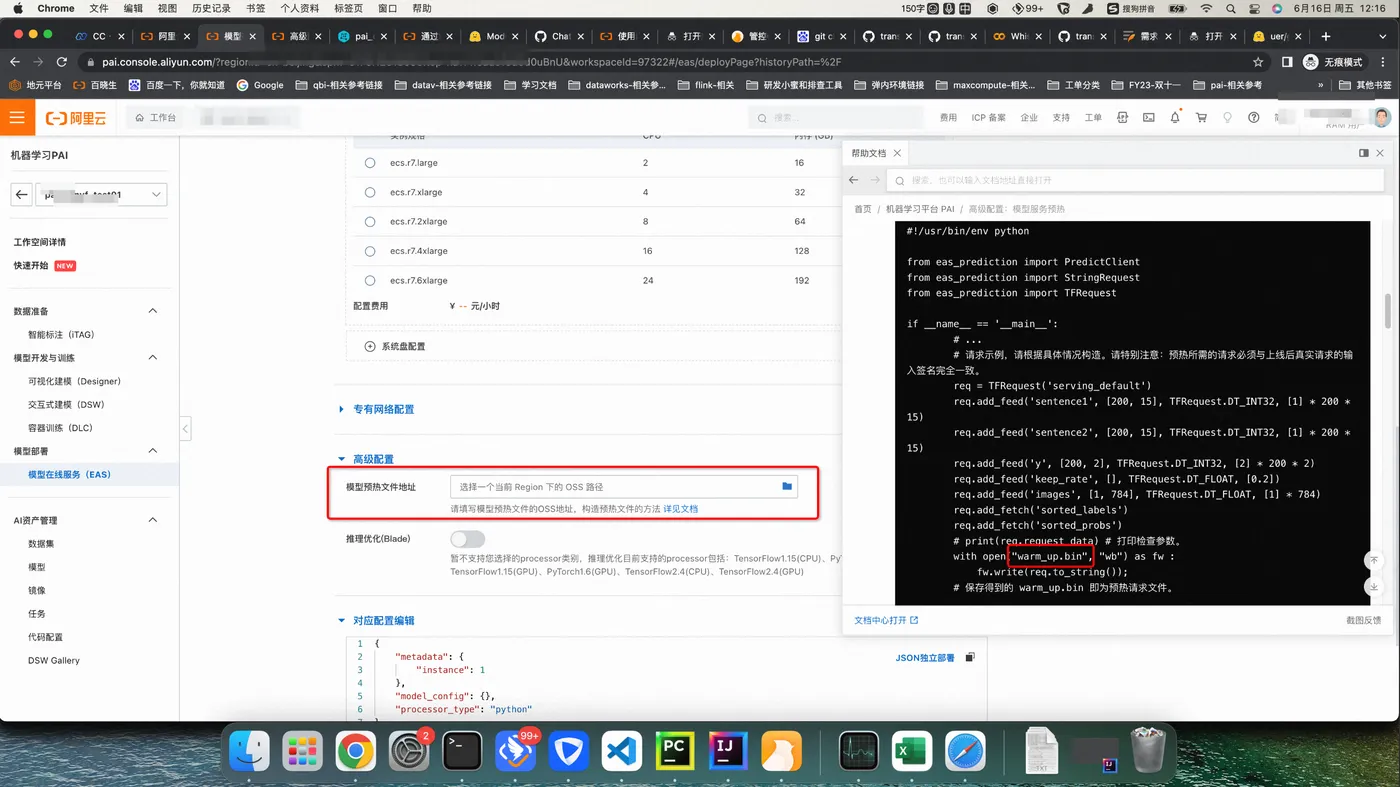
Task: Go back in the help document panel
Action: point(854,180)
